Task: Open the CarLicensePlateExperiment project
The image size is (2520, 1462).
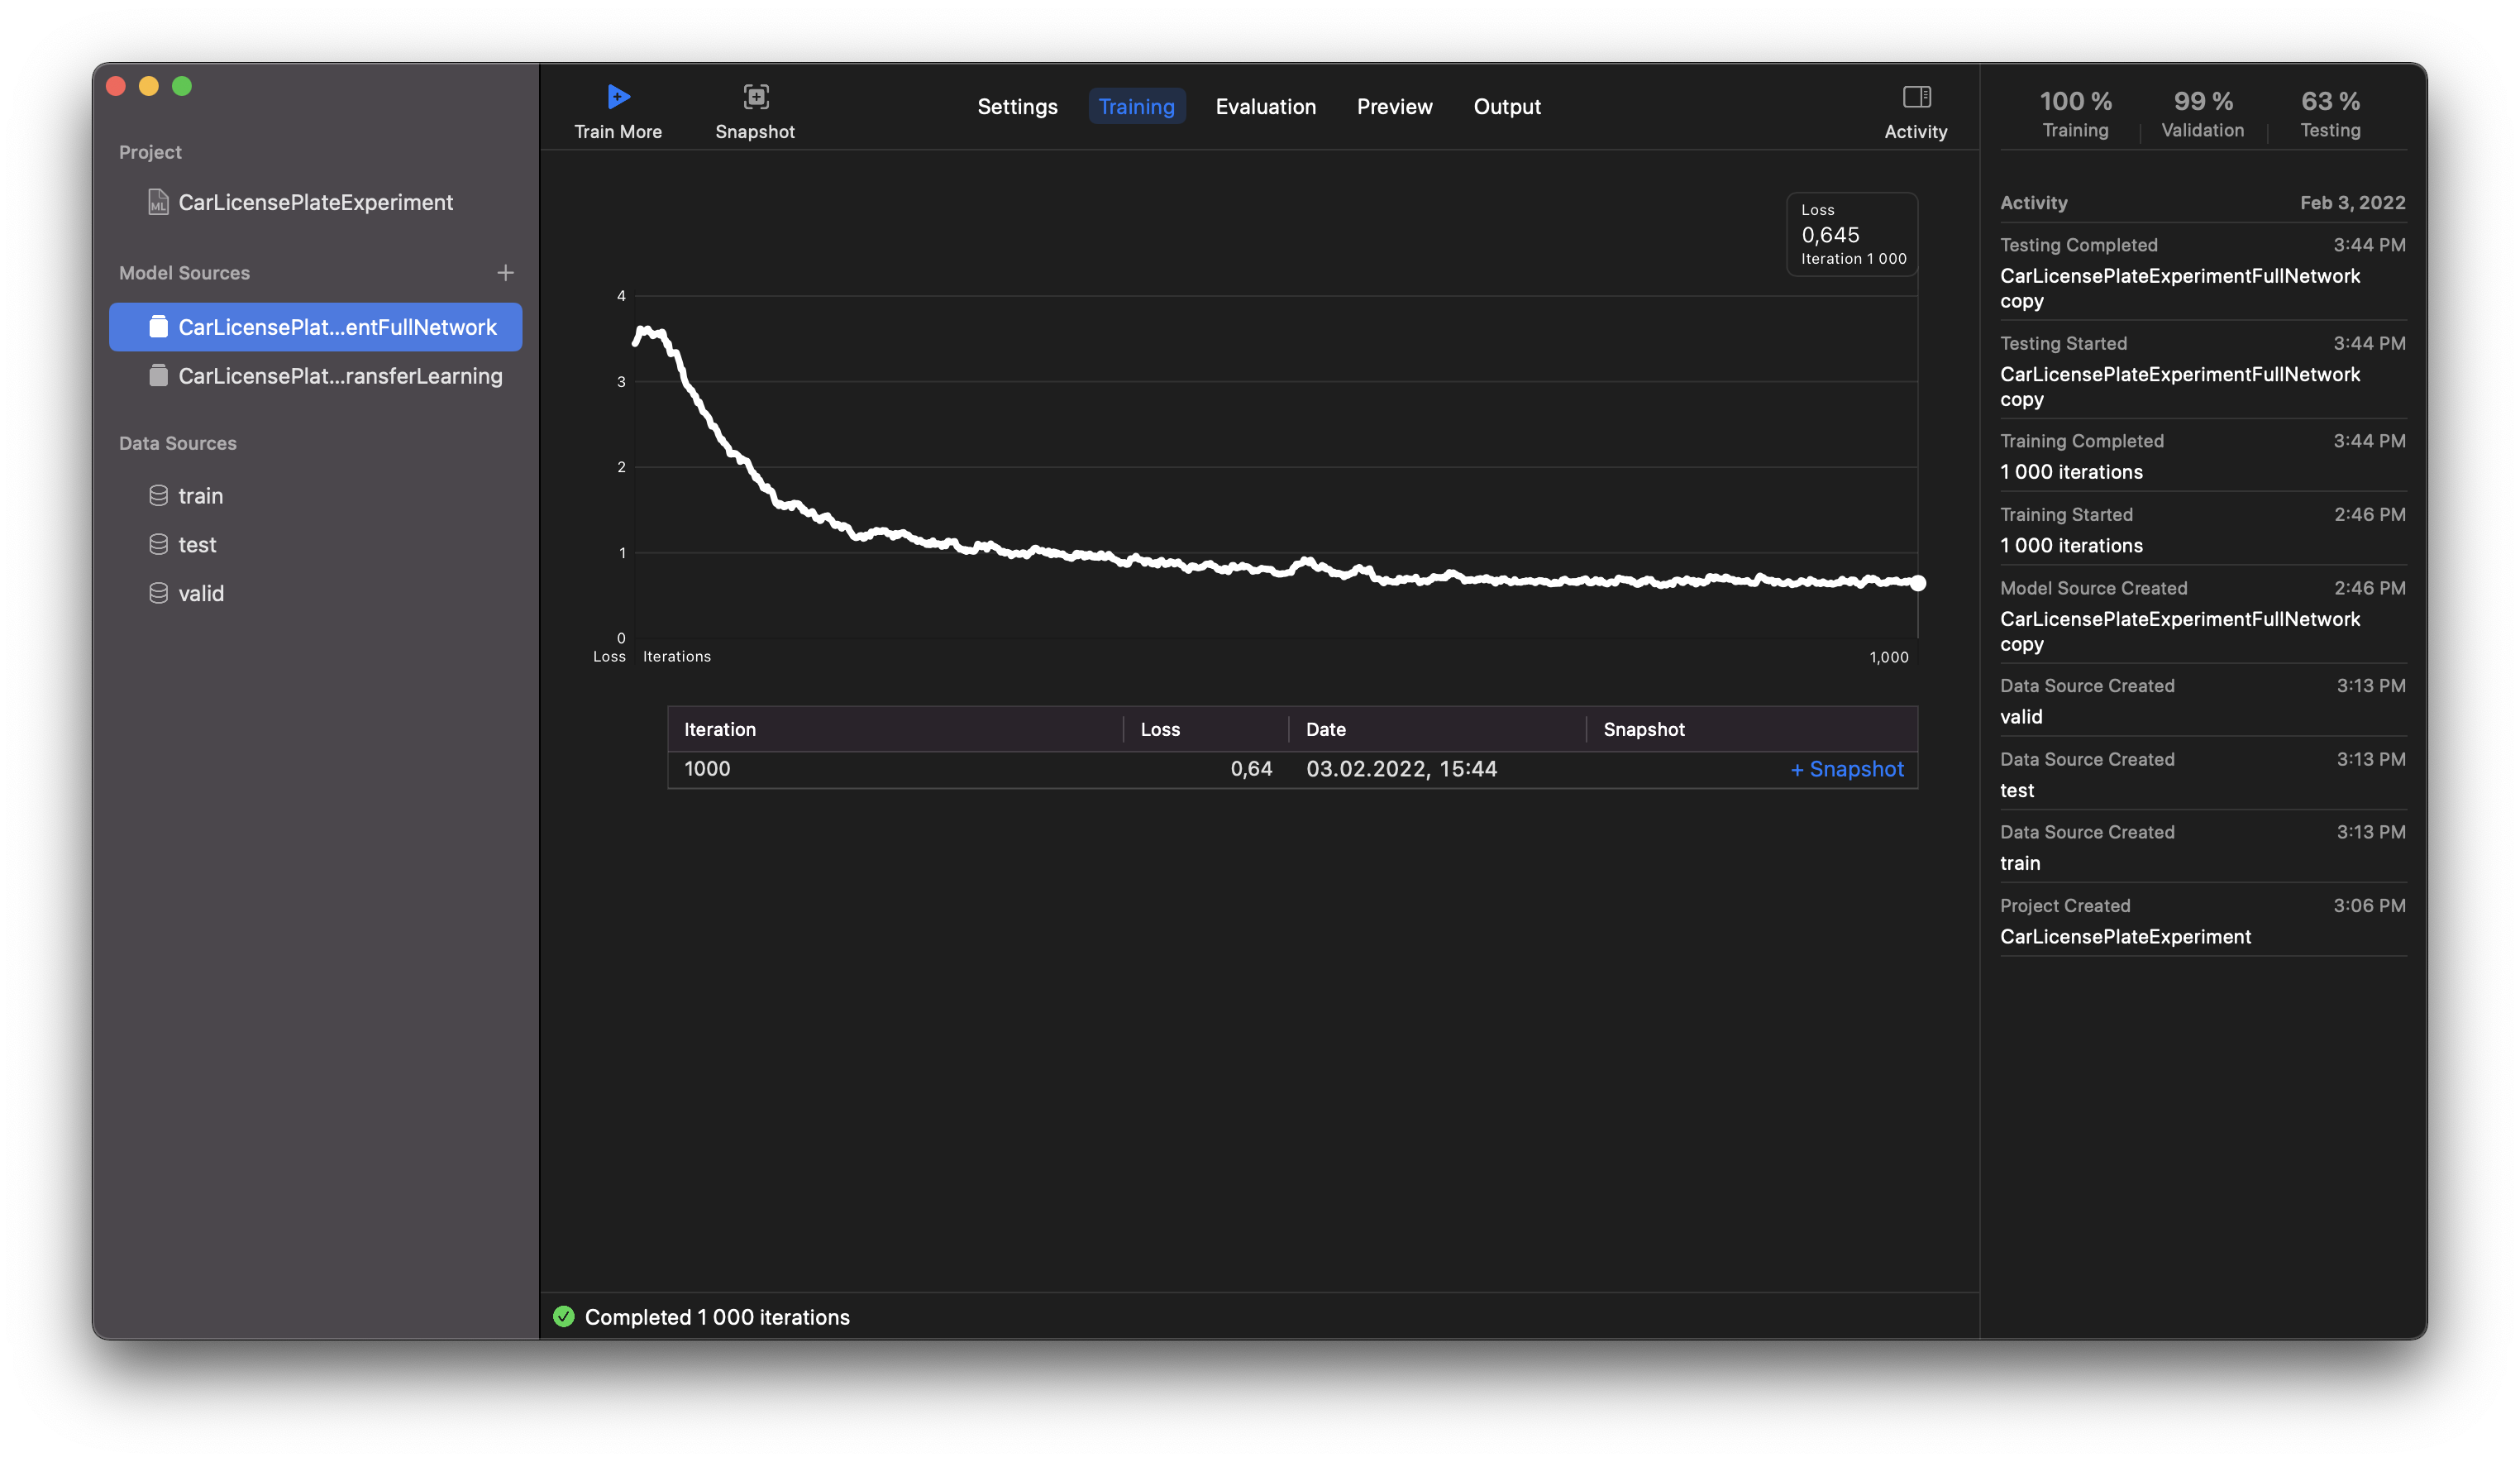Action: [x=315, y=202]
